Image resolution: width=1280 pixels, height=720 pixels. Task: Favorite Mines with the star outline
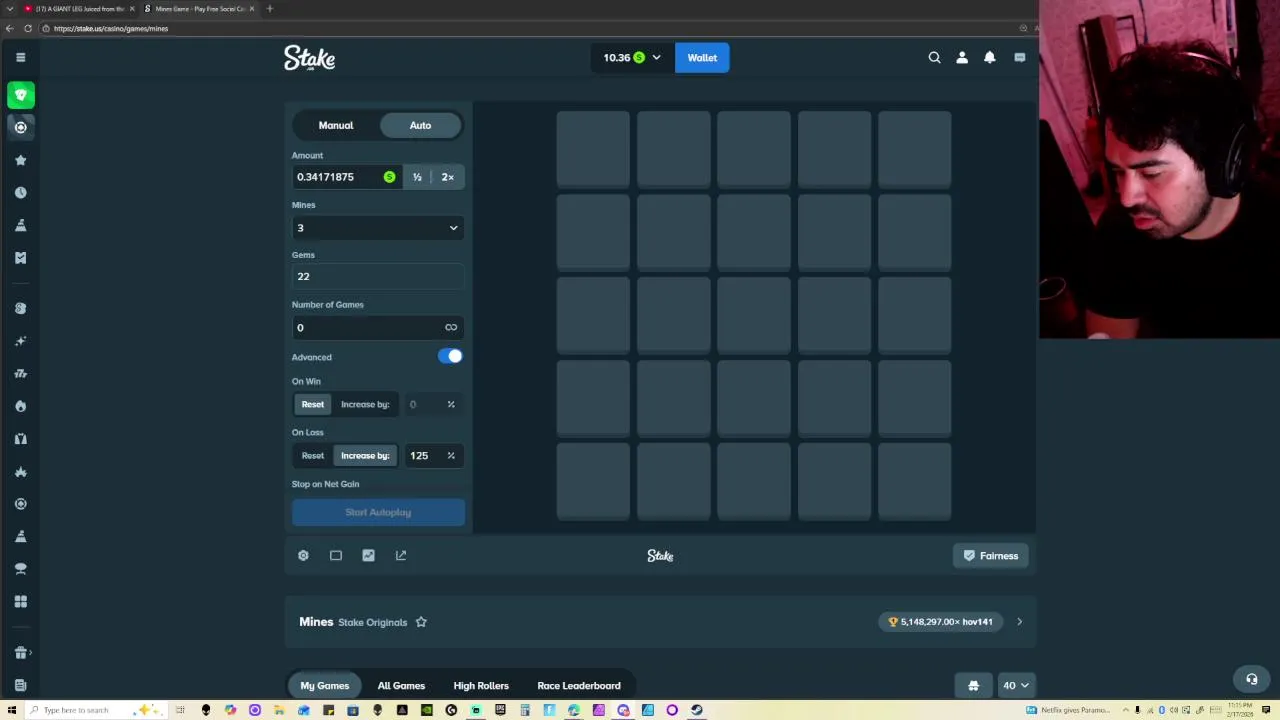pyautogui.click(x=421, y=622)
